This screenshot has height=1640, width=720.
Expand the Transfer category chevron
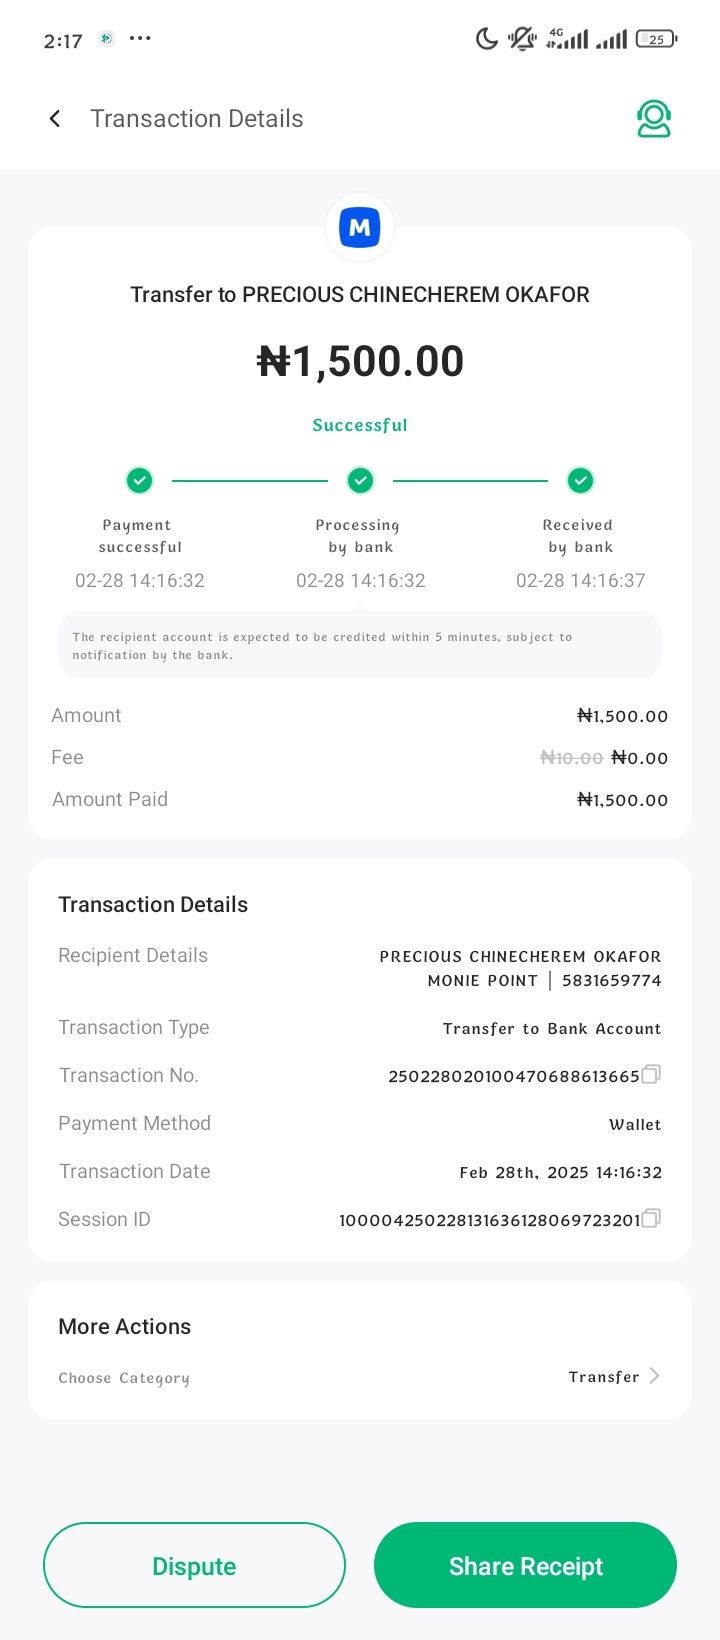pos(654,1376)
